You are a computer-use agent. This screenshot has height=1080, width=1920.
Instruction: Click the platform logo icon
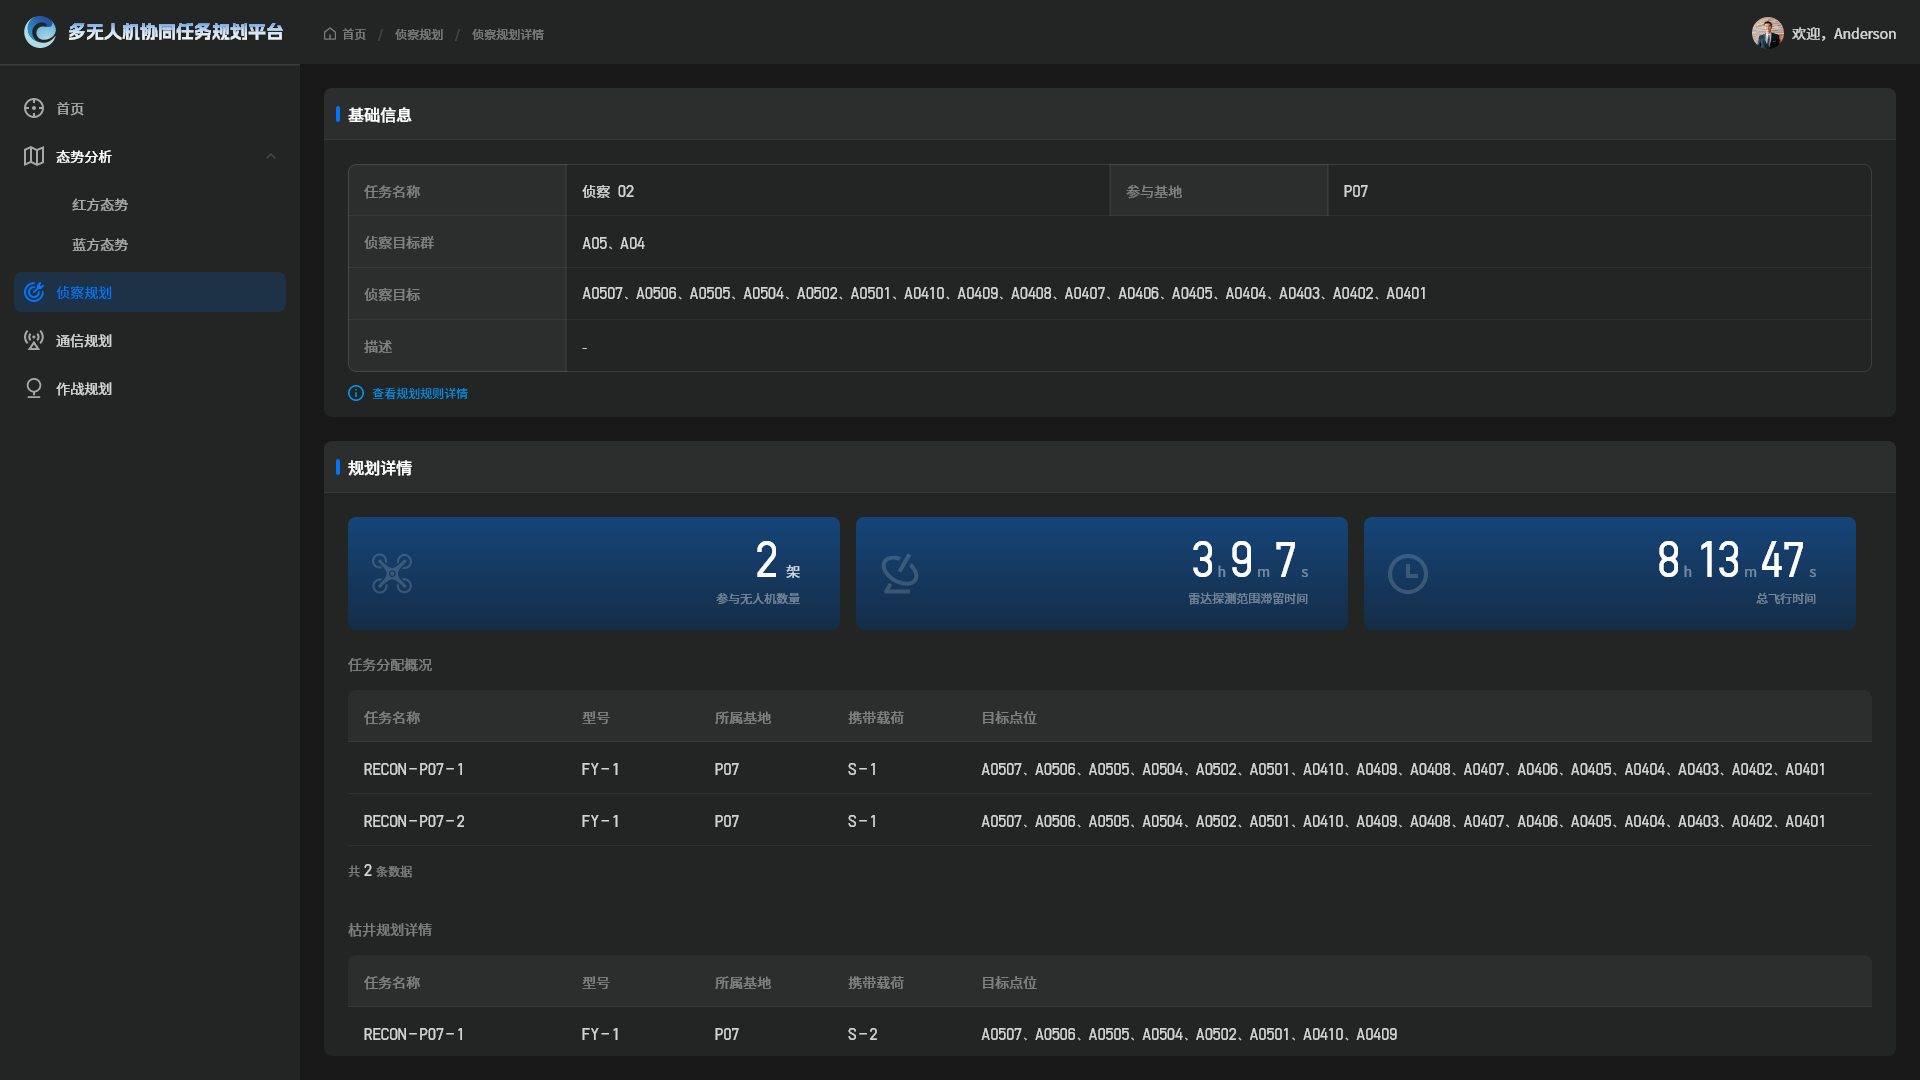40,32
